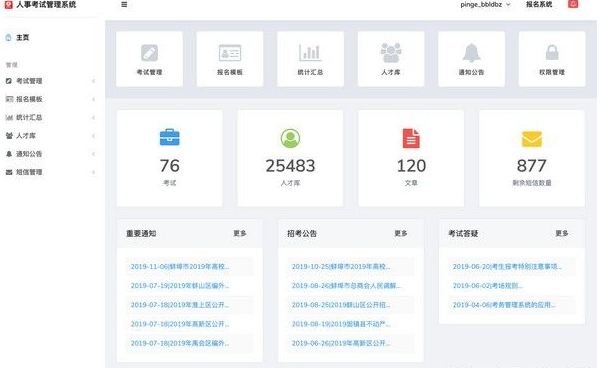Expand the 通知公告 sidebar arrow
Screen dimensions: 600x368
(x=93, y=154)
